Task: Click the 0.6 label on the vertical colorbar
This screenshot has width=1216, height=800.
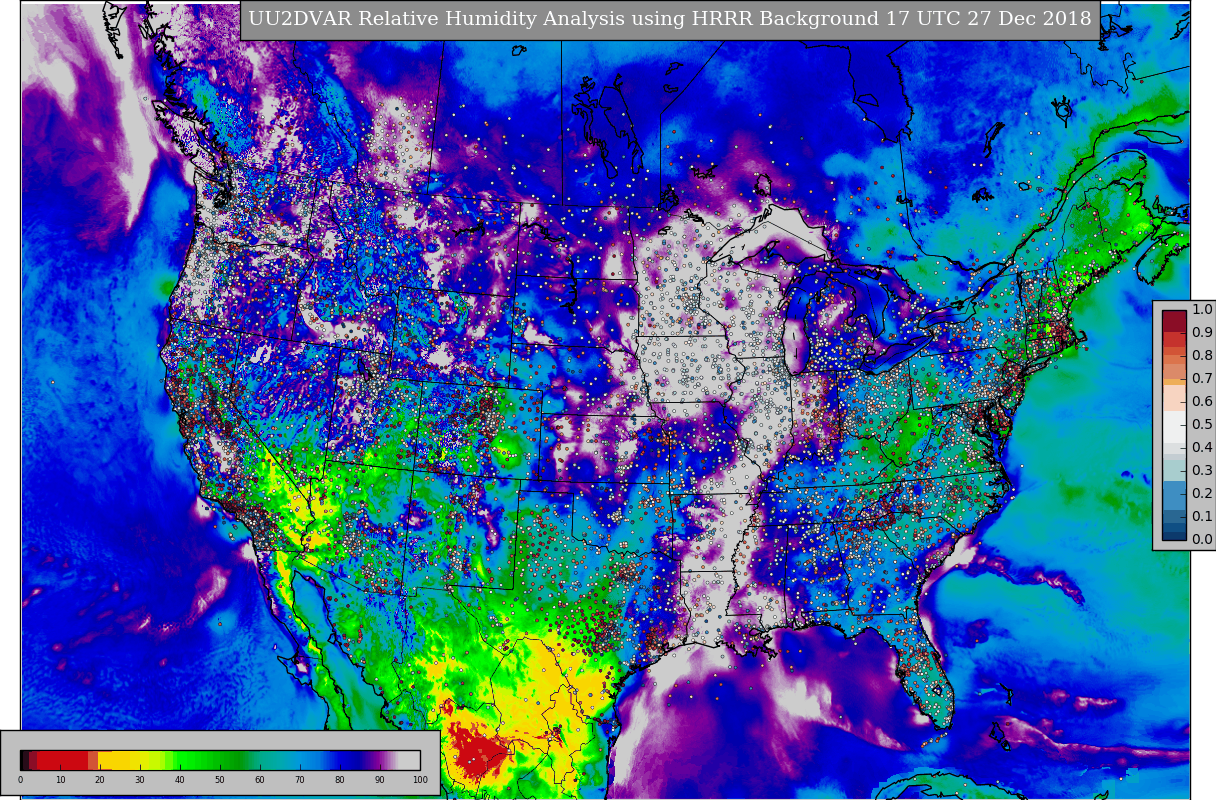Action: coord(1202,401)
